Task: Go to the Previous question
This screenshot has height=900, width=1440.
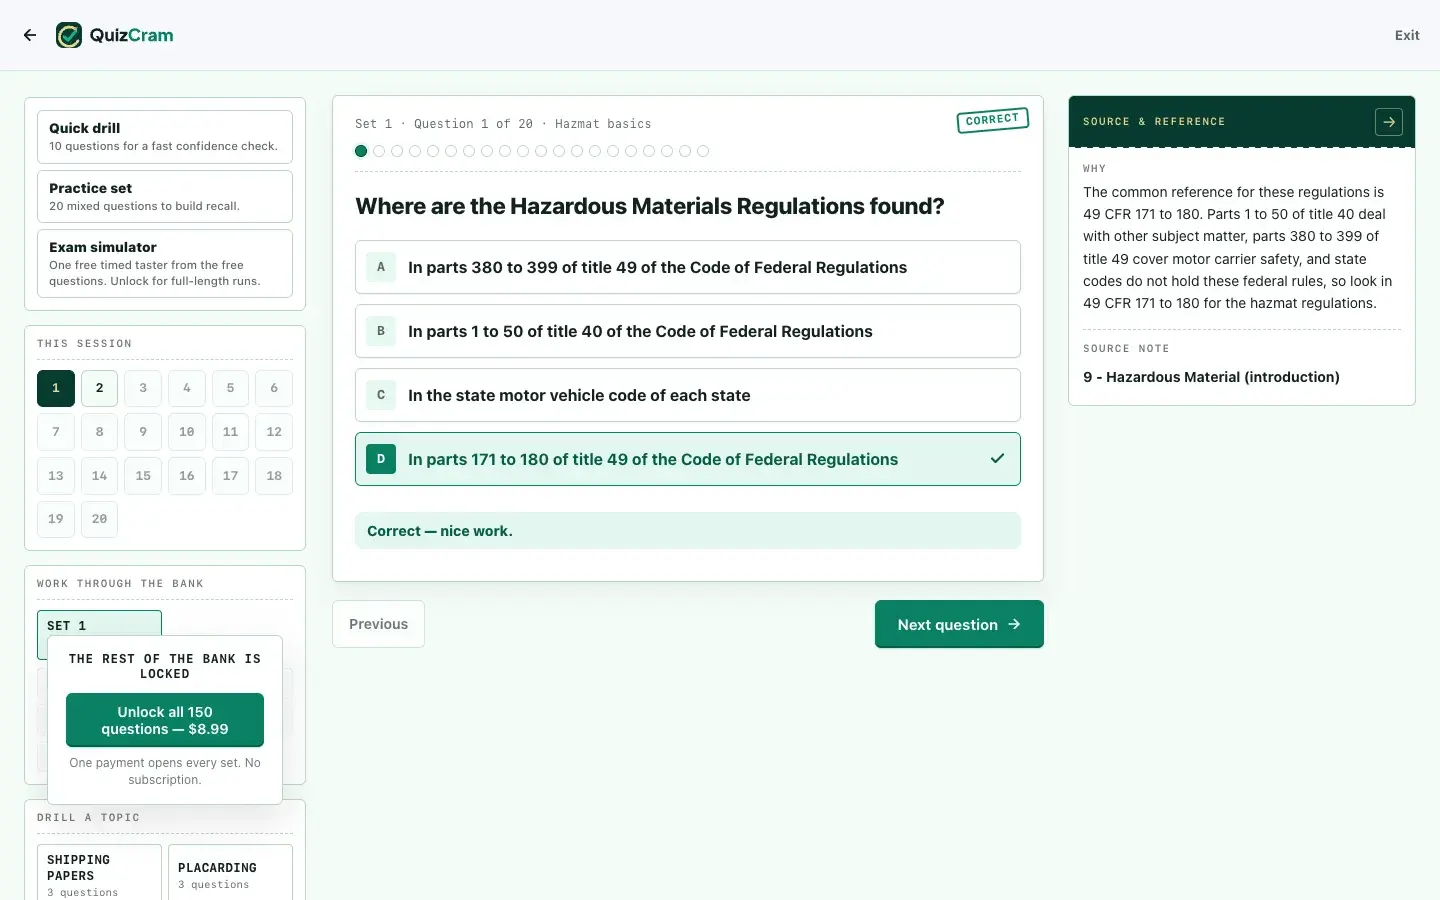Action: click(378, 624)
